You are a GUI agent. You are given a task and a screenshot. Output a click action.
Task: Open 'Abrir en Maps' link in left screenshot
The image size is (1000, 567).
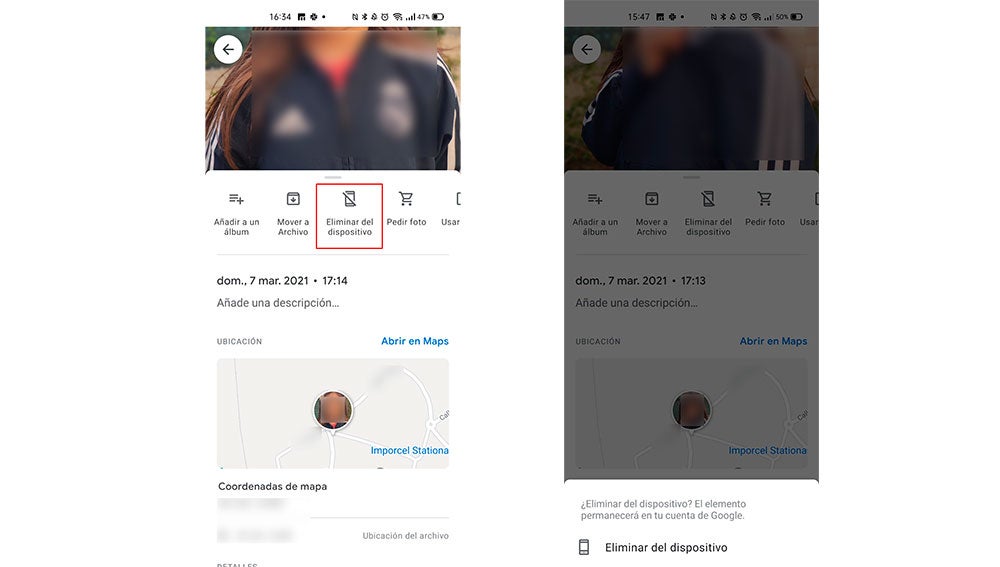point(414,341)
